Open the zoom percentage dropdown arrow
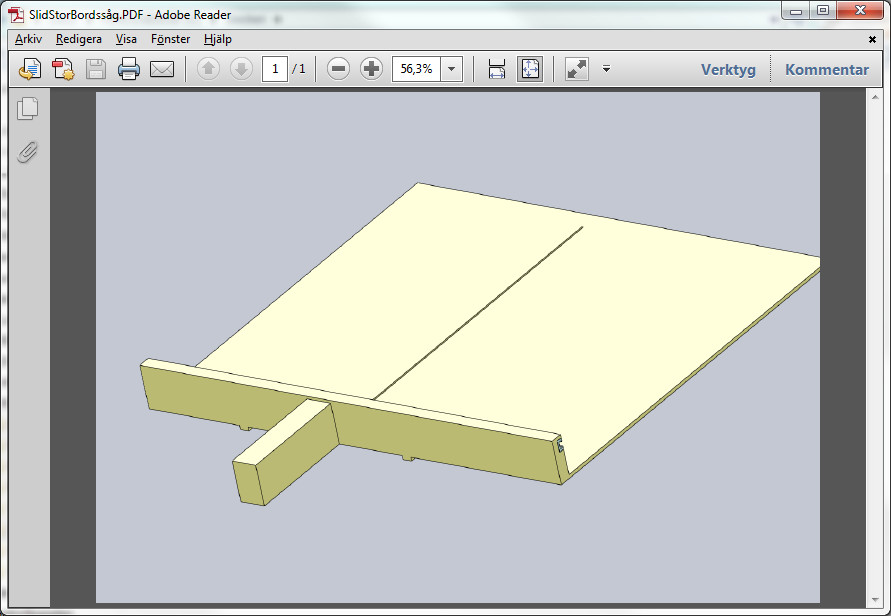 tap(452, 69)
